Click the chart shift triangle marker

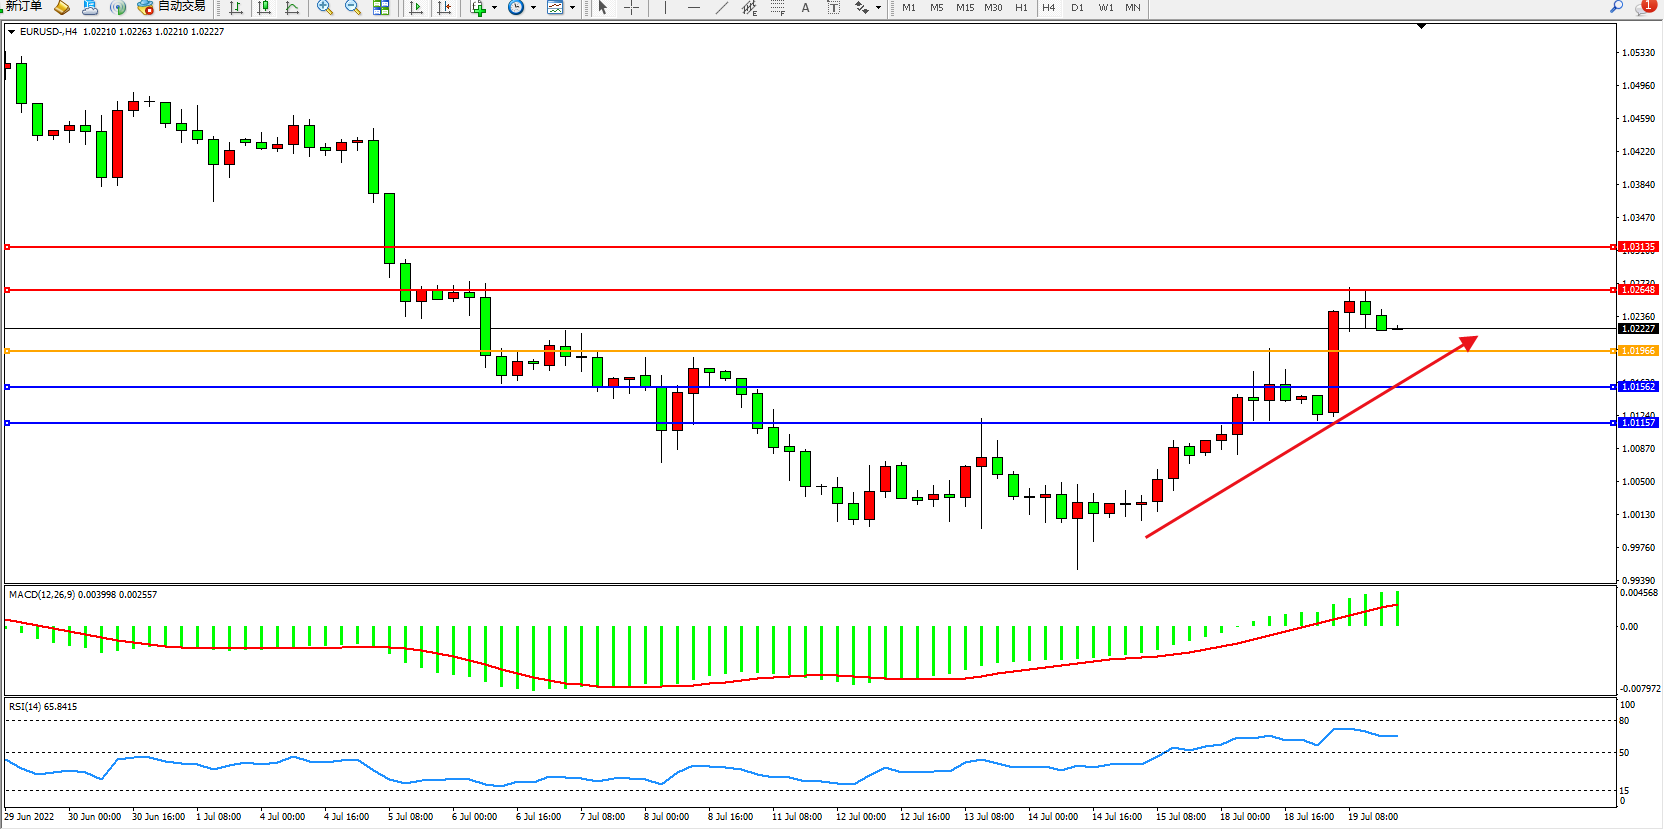coord(1421,26)
